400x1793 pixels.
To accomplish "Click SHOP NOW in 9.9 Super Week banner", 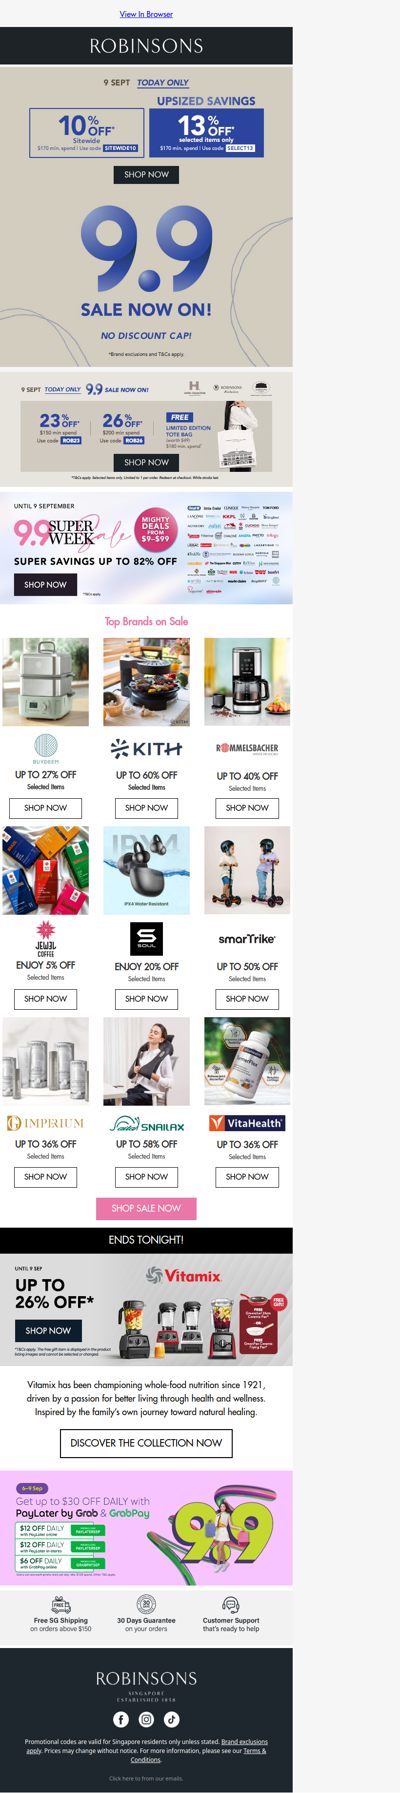I will coord(45,584).
